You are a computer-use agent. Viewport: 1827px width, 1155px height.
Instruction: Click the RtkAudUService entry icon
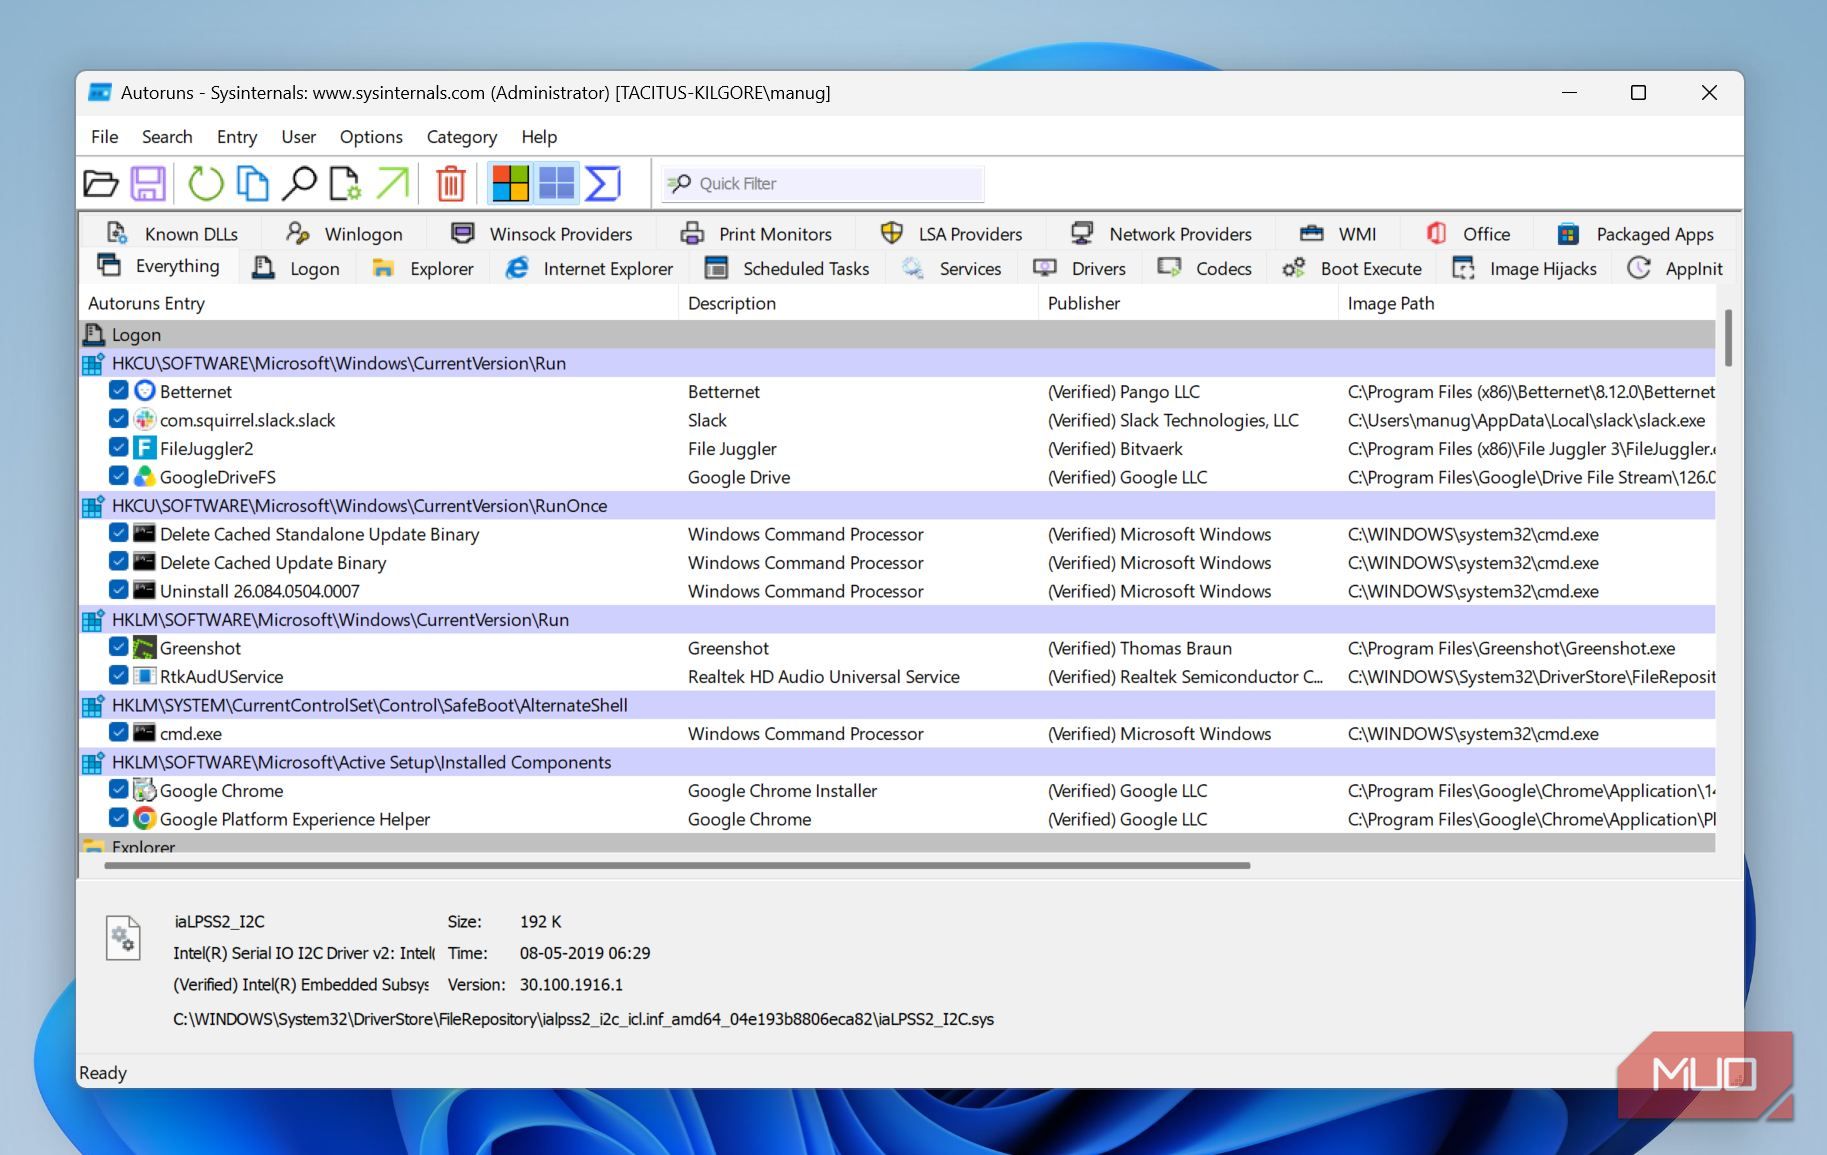[x=145, y=676]
